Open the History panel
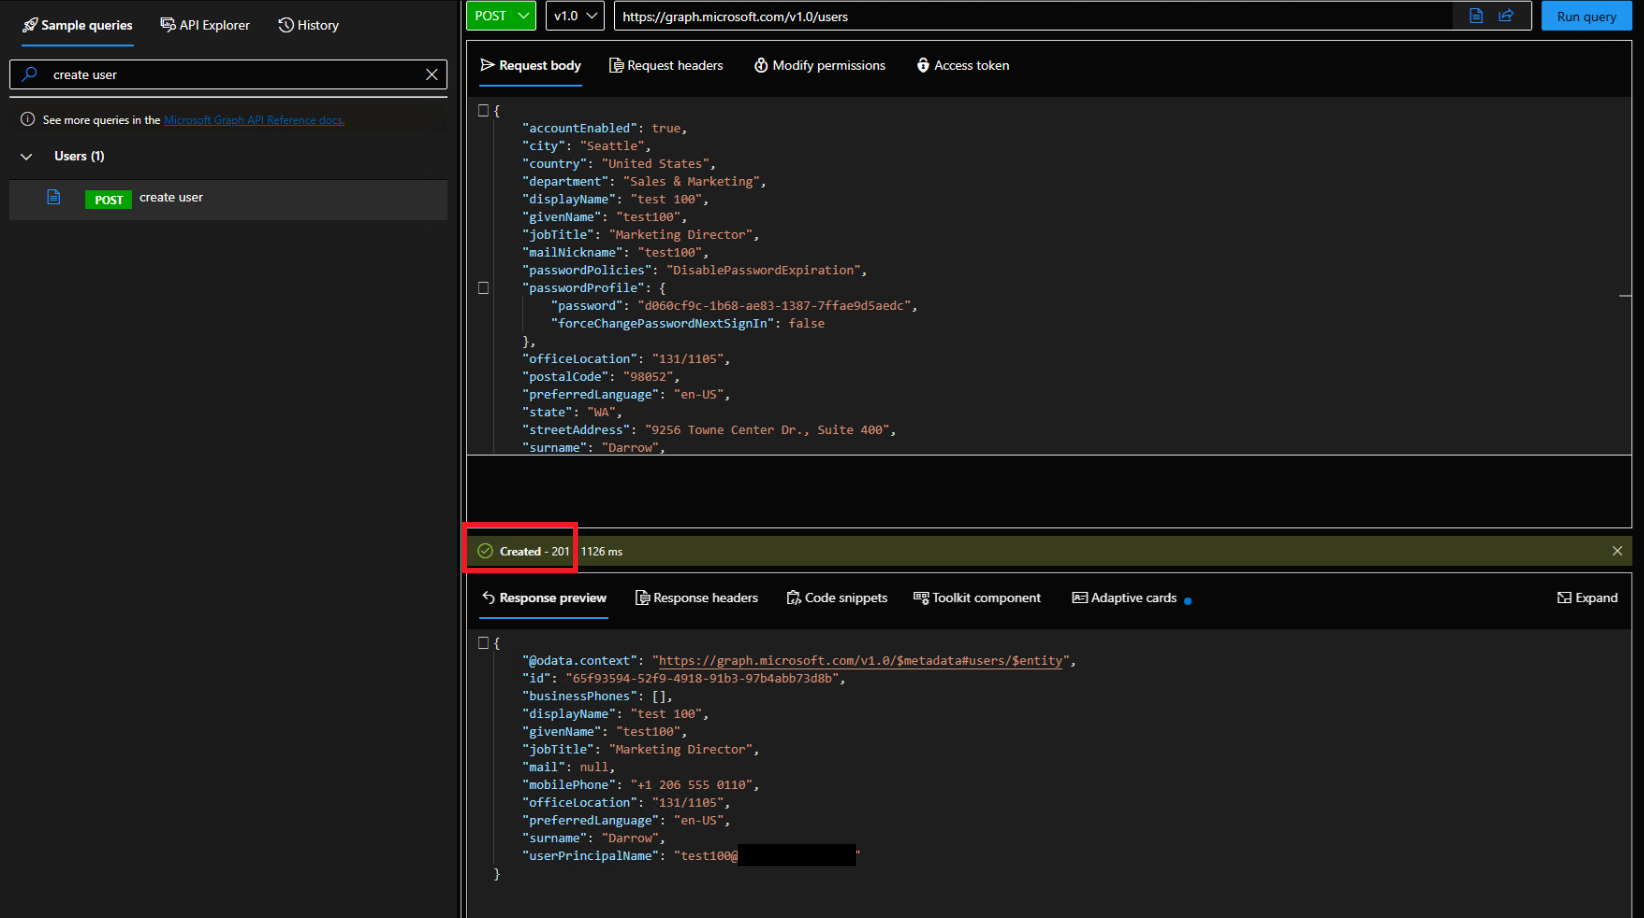The image size is (1644, 918). [307, 24]
